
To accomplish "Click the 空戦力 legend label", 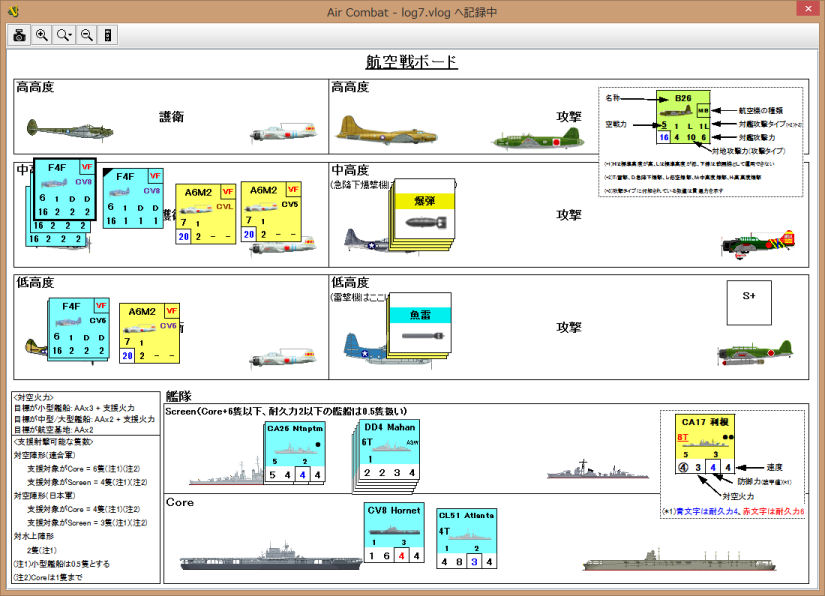I will (x=616, y=124).
